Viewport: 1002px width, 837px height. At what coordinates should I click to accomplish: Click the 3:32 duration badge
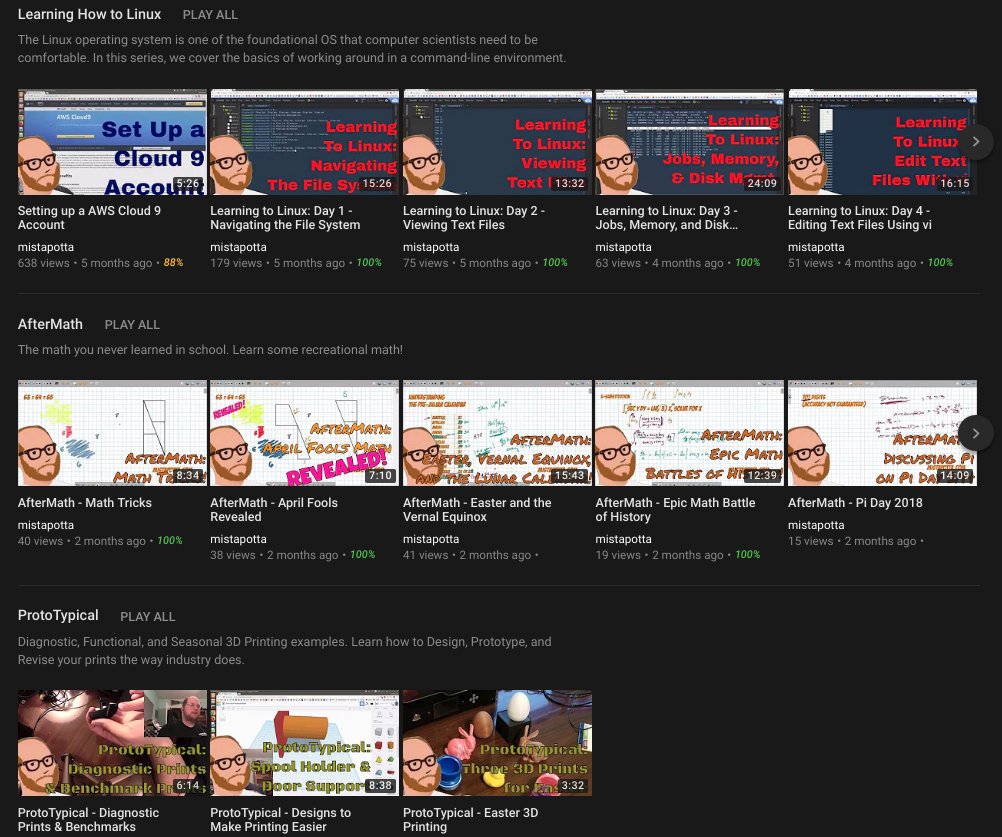(x=573, y=785)
